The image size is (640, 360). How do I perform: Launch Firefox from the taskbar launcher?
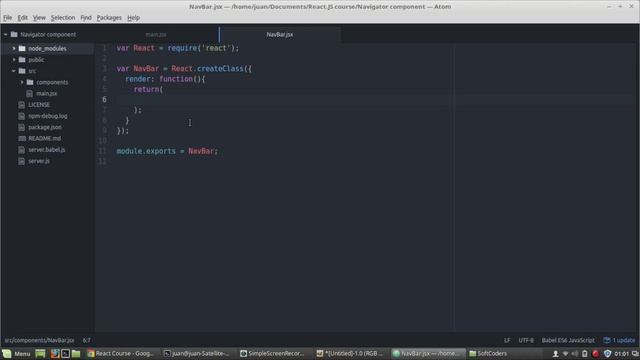pos(55,353)
